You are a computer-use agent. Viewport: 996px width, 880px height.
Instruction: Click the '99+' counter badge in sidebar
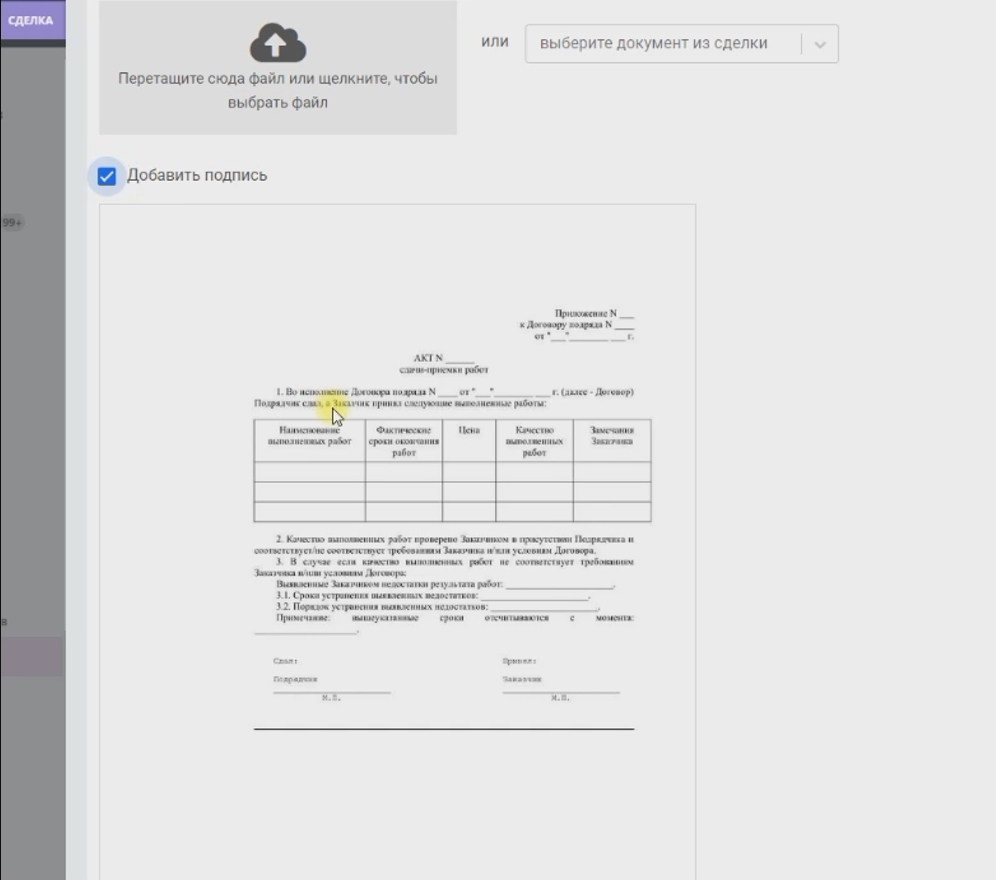(12, 222)
